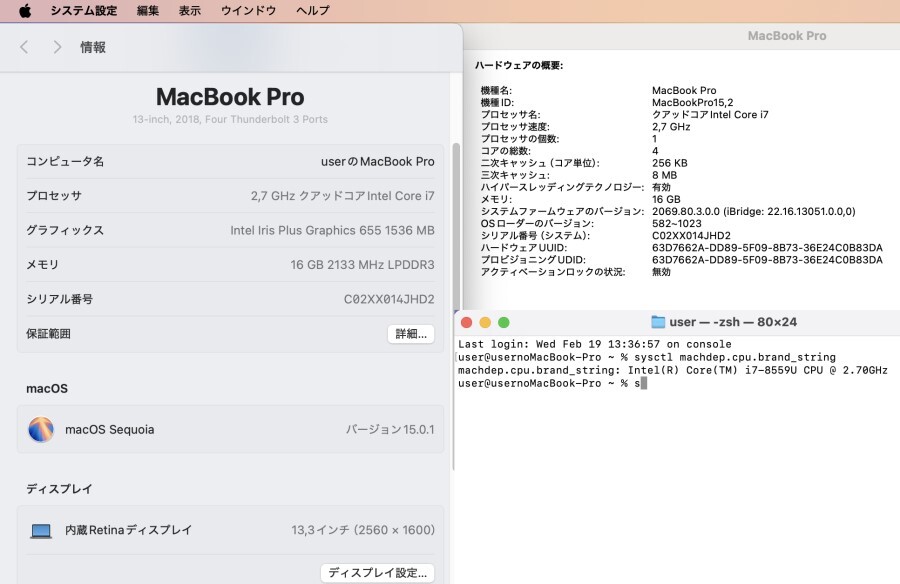Minimize Terminal with the yellow button

point(485,323)
